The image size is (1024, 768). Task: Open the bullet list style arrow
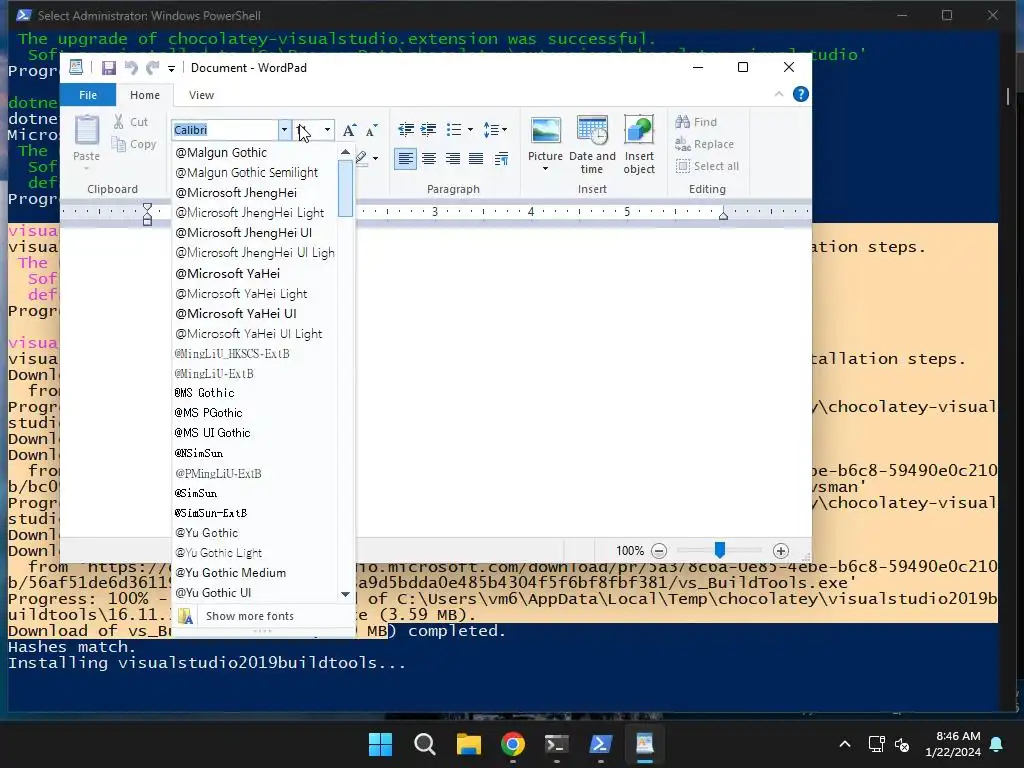470,129
